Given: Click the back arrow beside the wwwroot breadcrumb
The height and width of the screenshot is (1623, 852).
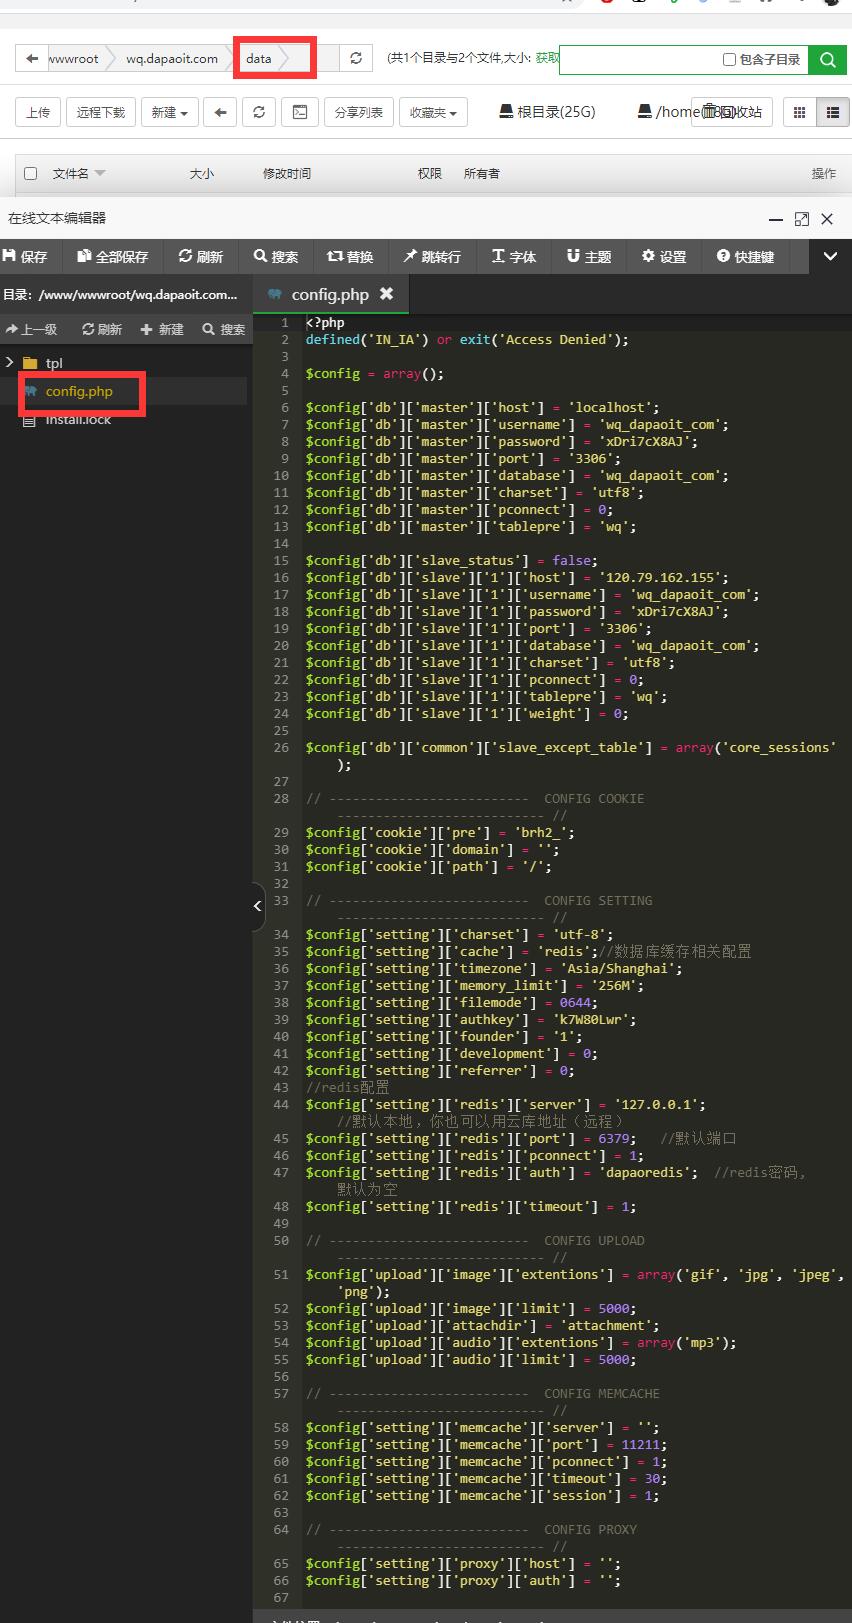Looking at the screenshot, I should tap(32, 59).
